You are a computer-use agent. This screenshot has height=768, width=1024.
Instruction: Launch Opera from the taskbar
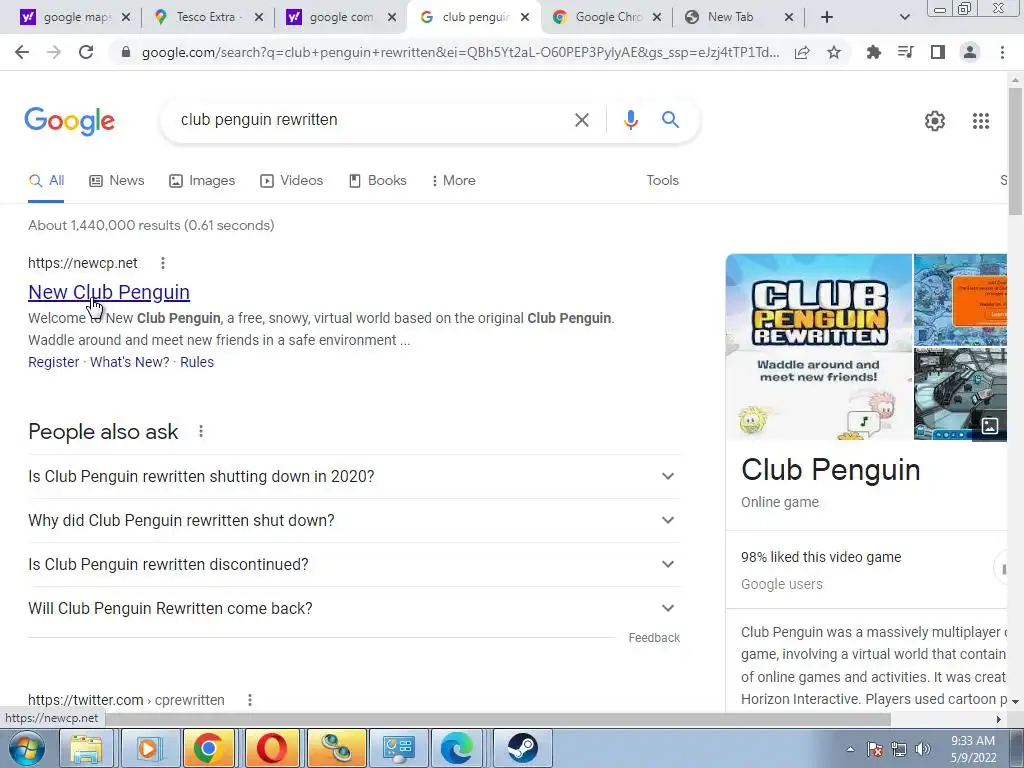click(x=271, y=748)
